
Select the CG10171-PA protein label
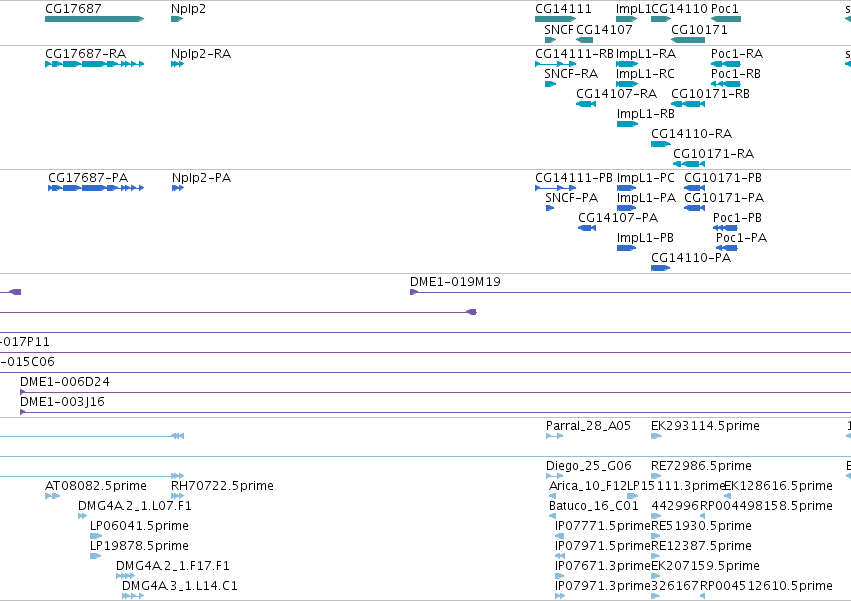coord(724,198)
